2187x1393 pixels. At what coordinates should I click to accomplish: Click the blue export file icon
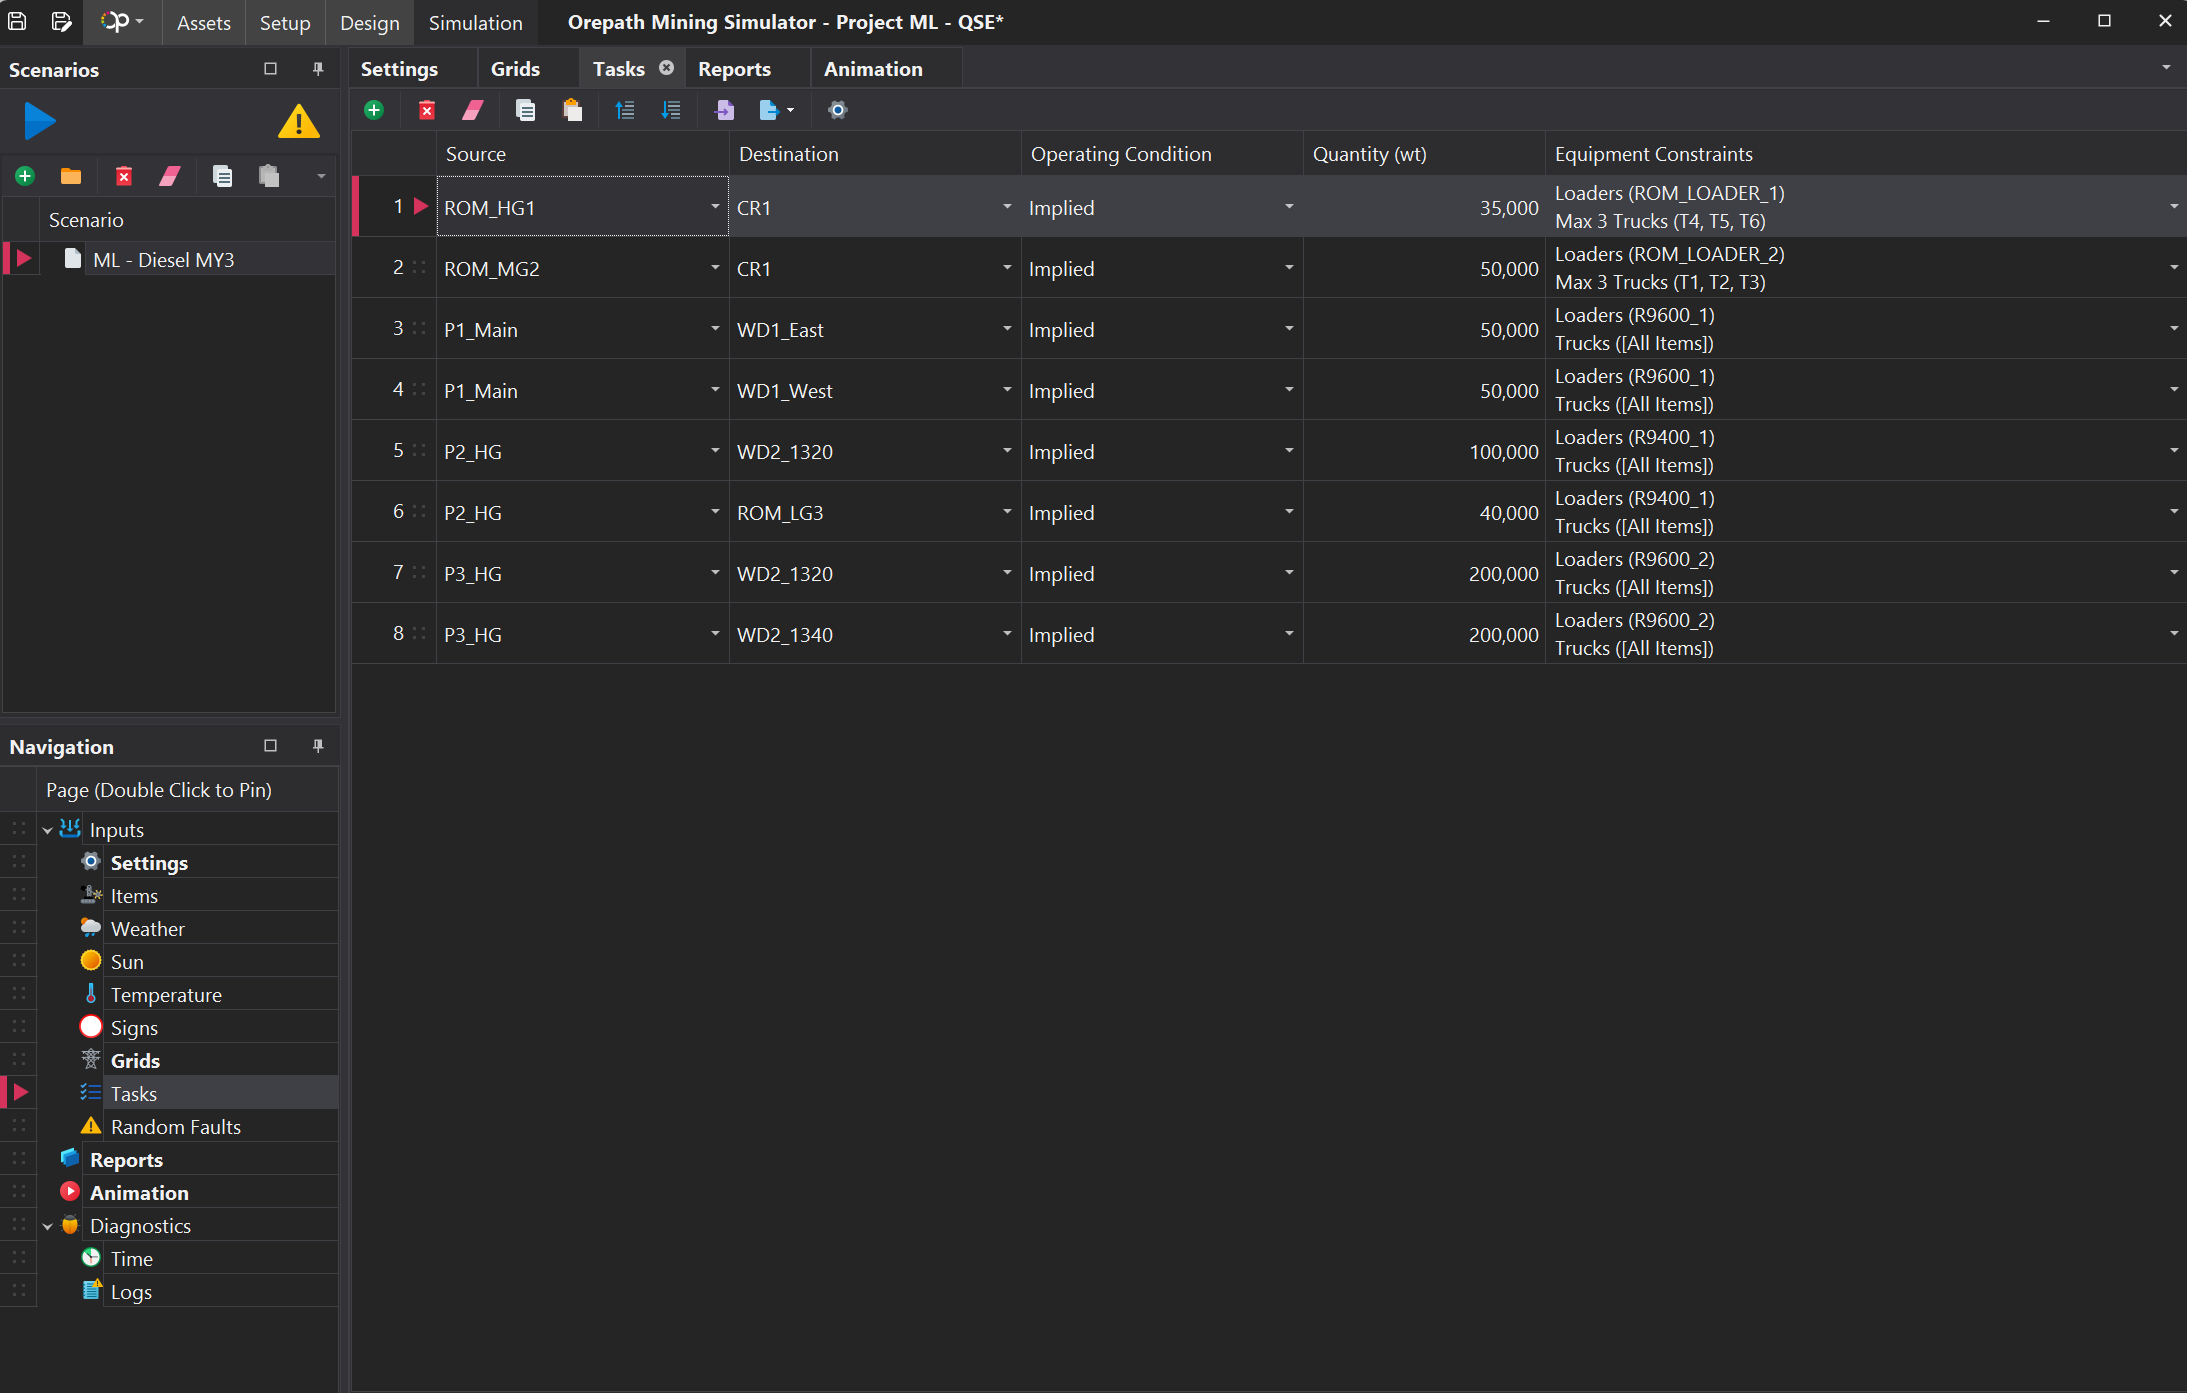click(x=768, y=110)
